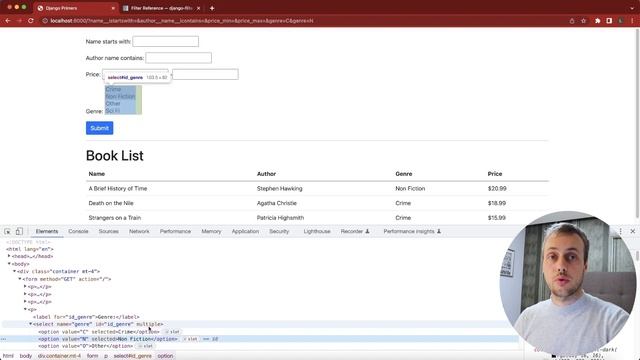Reload the page with the refresh icon

coord(31,20)
